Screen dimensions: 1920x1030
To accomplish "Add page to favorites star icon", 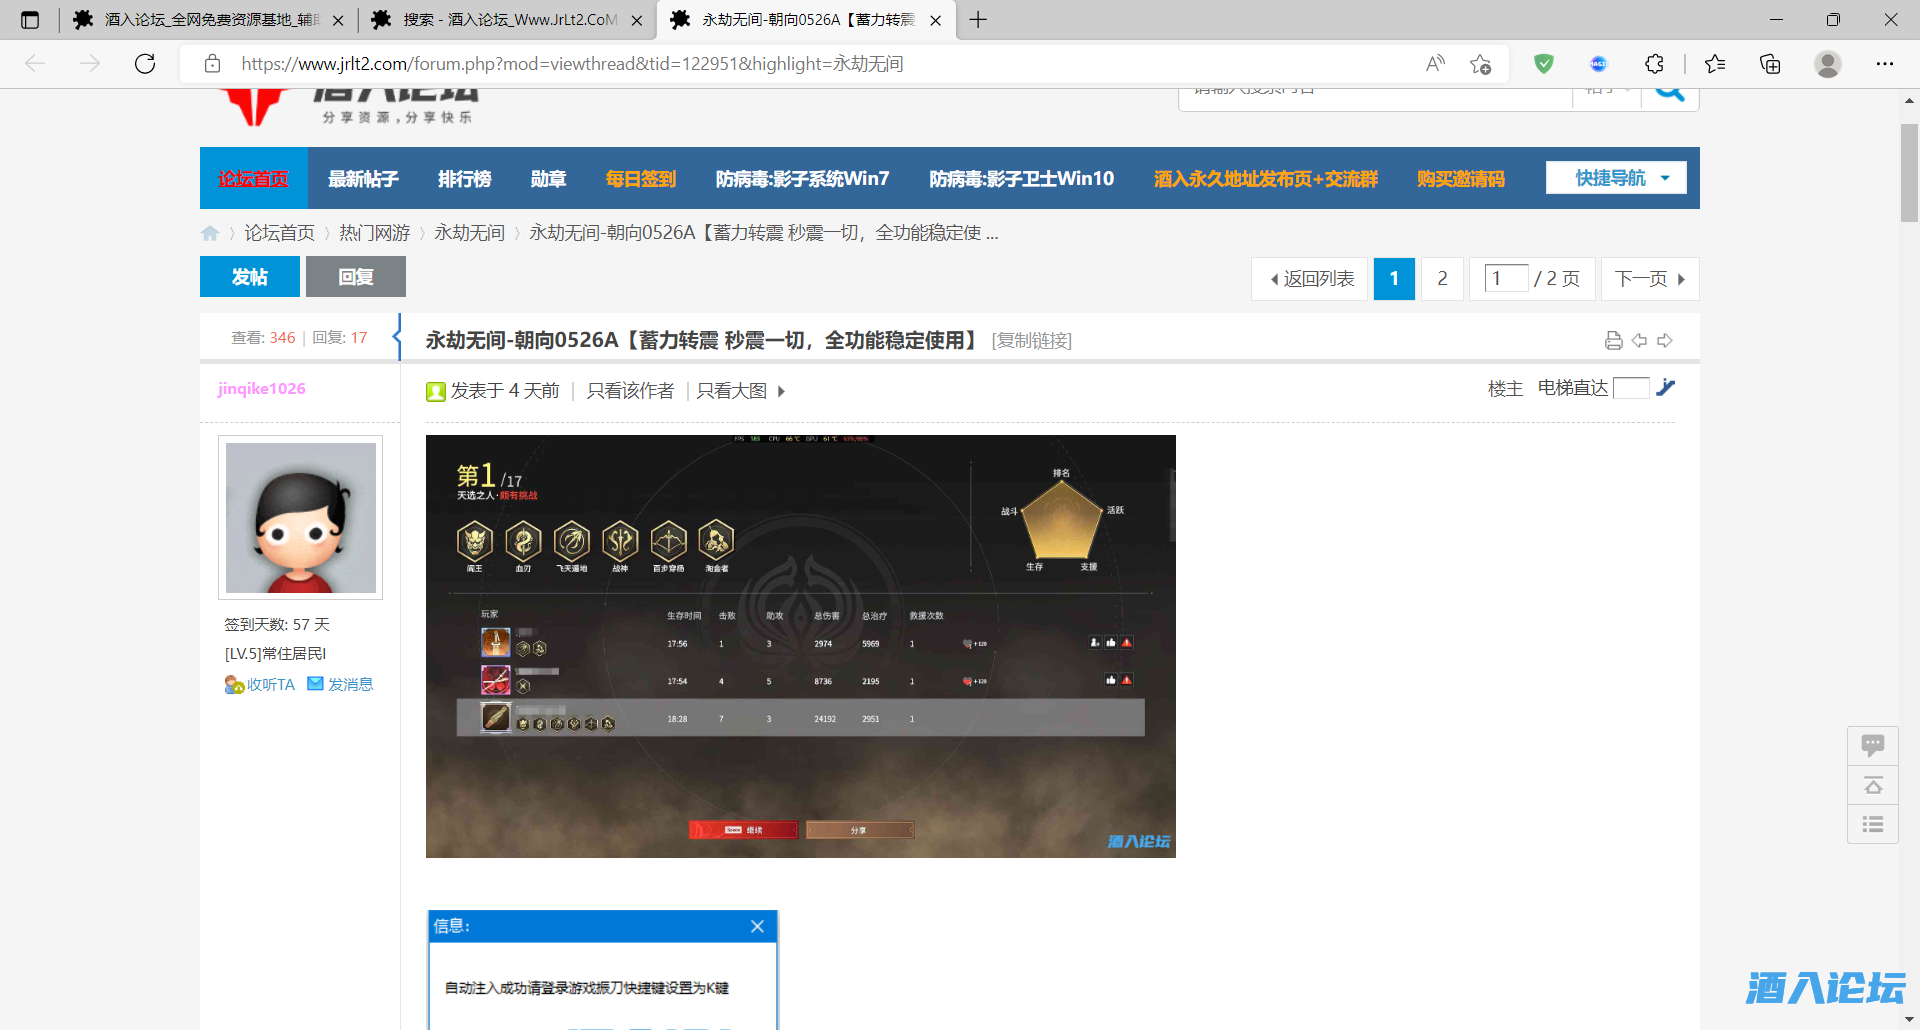I will pos(1481,64).
